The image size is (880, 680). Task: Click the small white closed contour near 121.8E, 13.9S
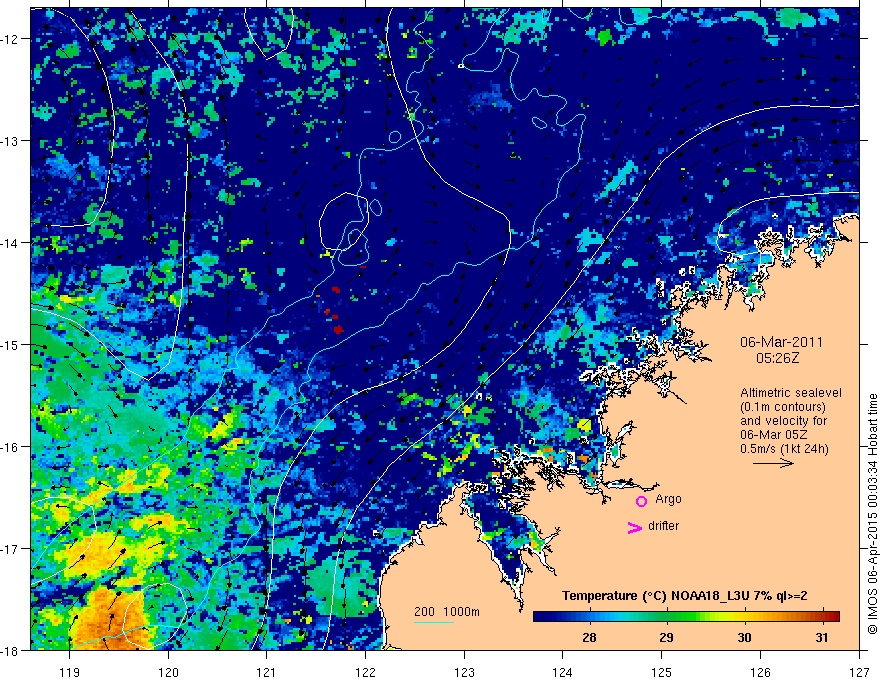click(x=345, y=221)
